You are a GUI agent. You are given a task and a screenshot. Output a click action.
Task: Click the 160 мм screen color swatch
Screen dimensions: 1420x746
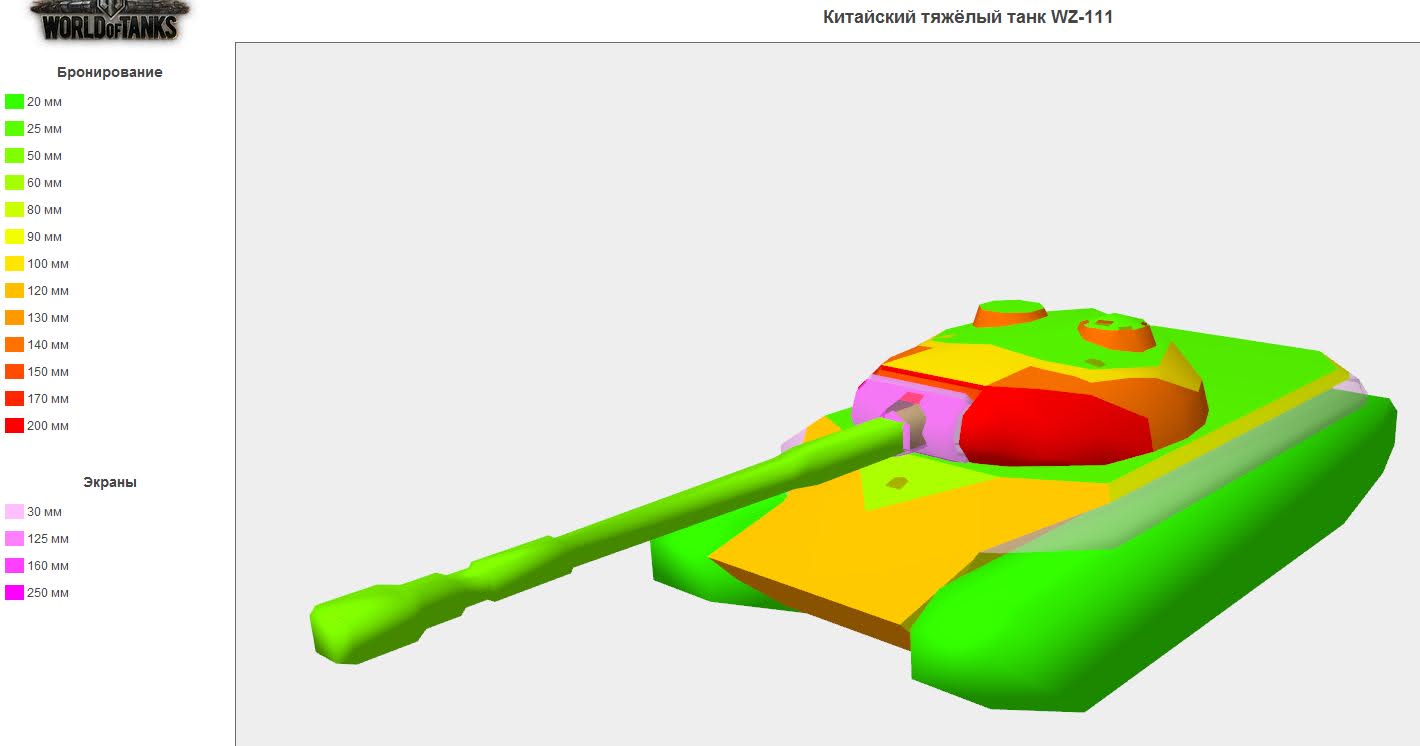(14, 566)
